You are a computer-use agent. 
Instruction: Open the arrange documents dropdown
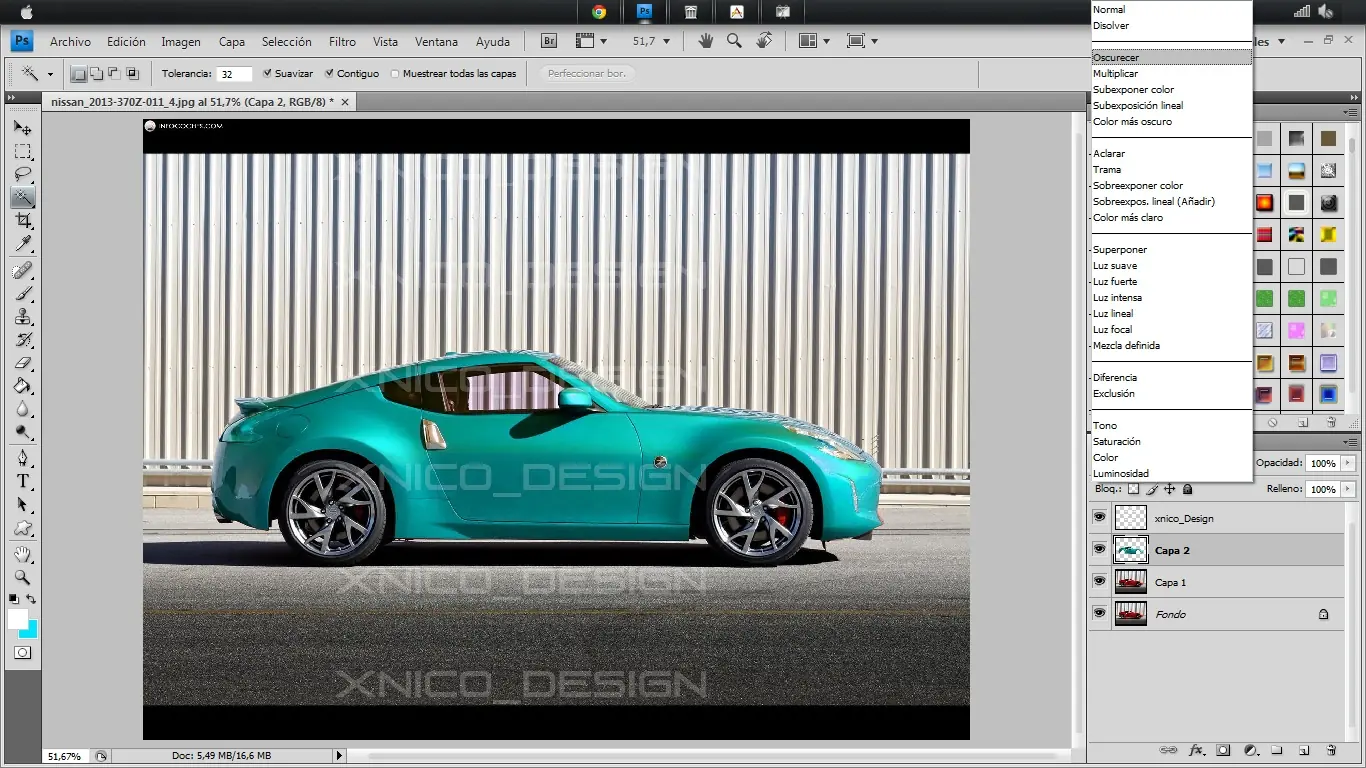(815, 41)
